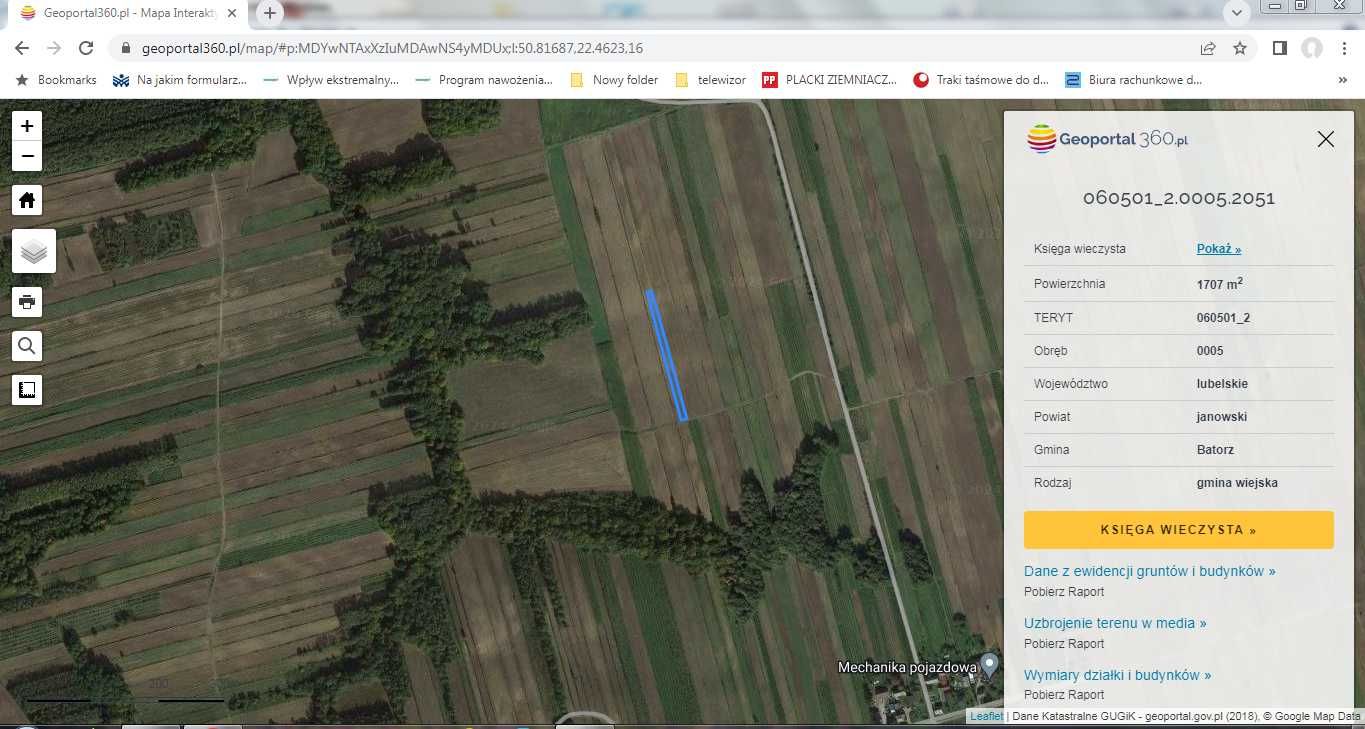Select Rodzaj value gmina wiejska
Image resolution: width=1365 pixels, height=729 pixels.
tap(1237, 483)
